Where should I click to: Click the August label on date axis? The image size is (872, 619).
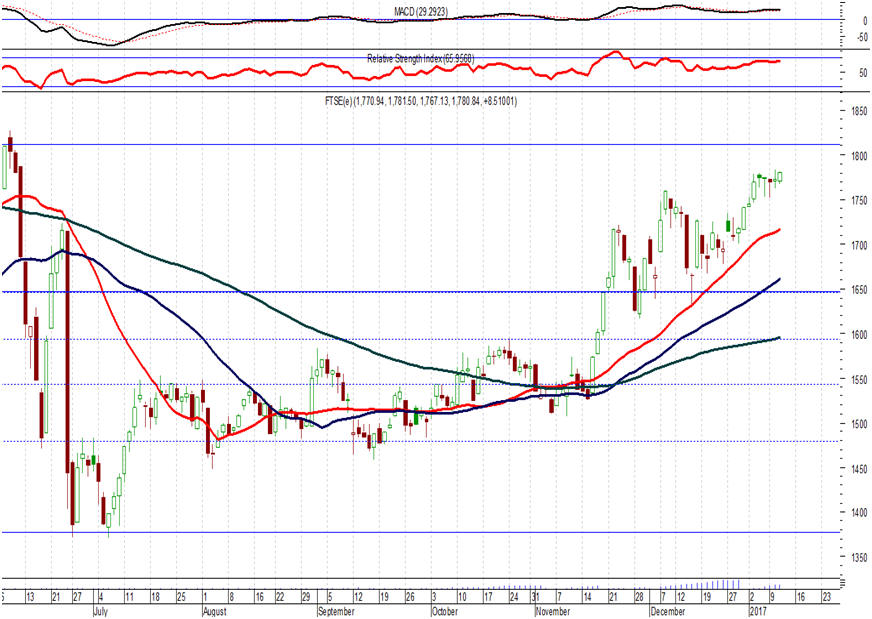216,609
